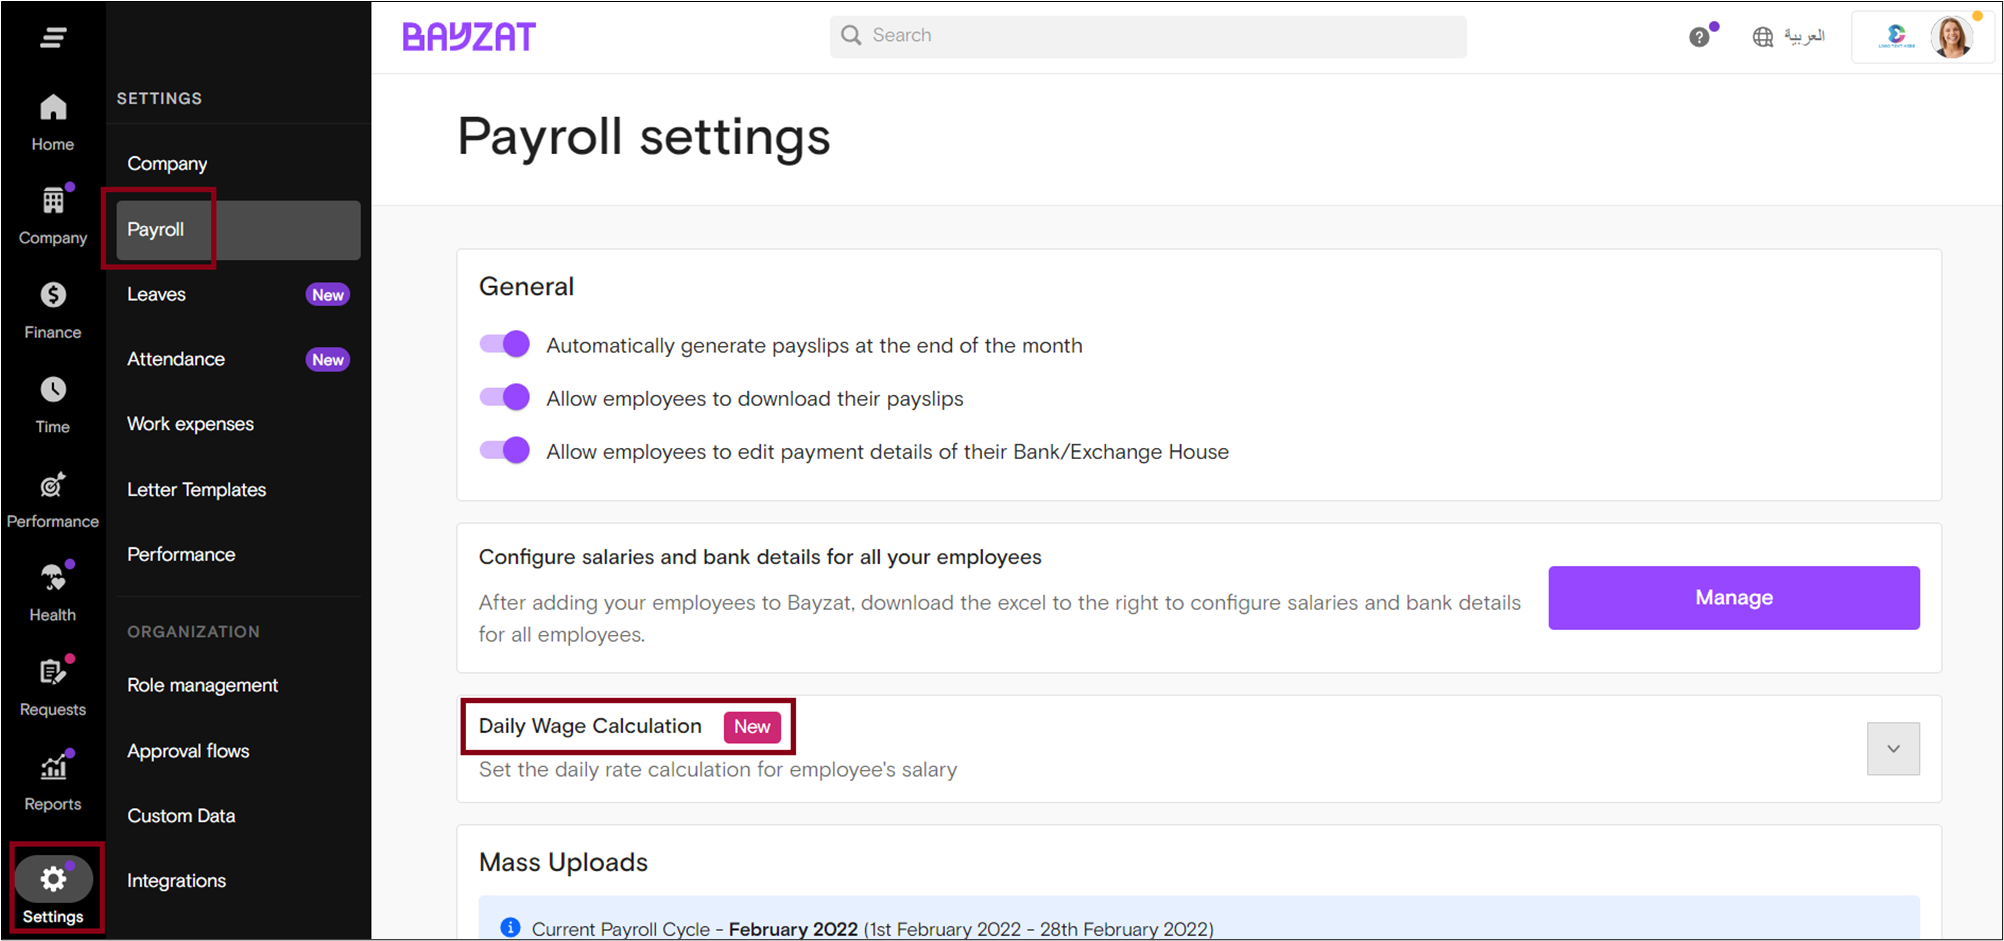
Task: Select the Time clock icon
Action: tap(53, 390)
